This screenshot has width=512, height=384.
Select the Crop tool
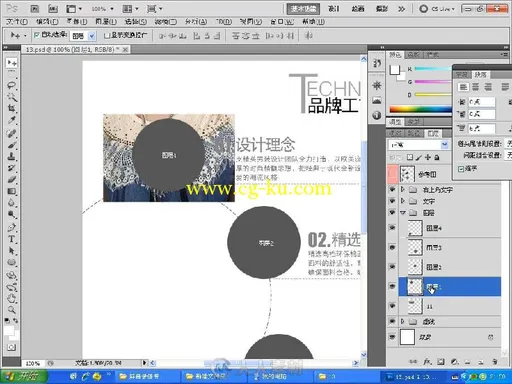pos(12,108)
